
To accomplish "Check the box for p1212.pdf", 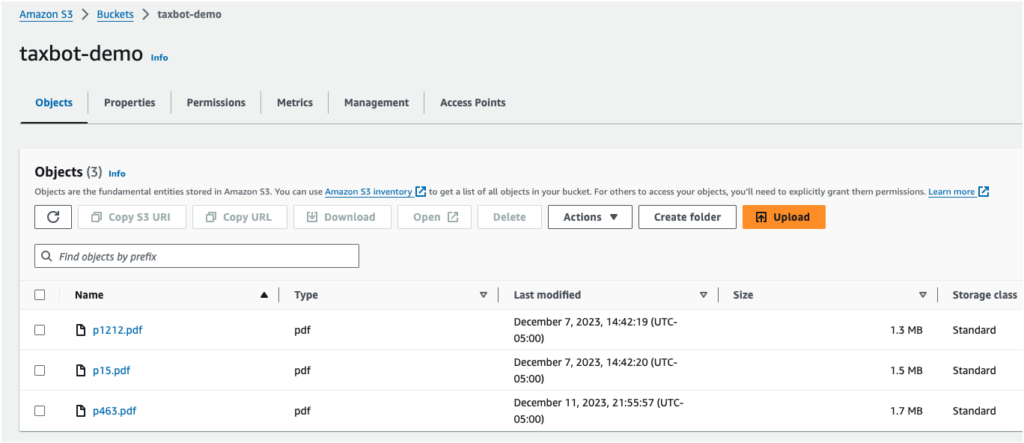I will pos(40,330).
